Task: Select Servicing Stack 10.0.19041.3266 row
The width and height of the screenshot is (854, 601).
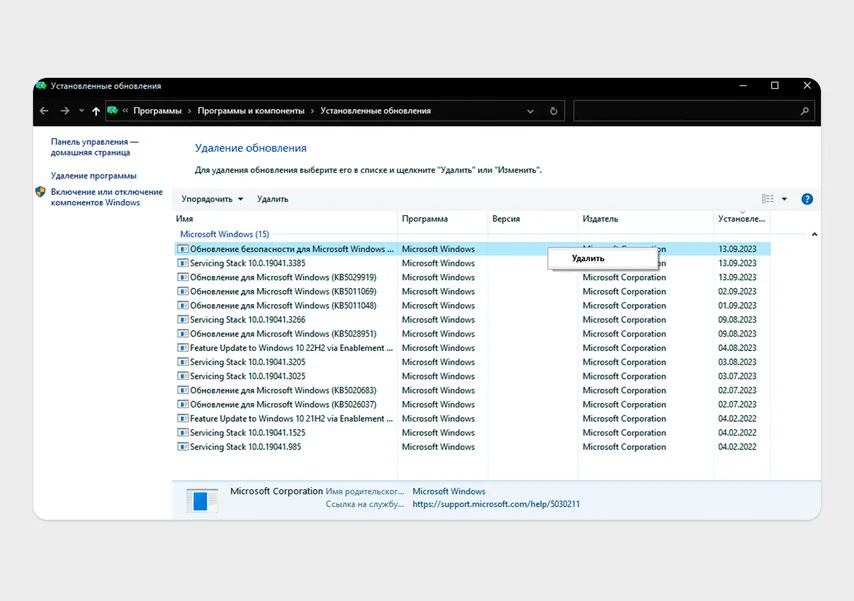Action: click(472, 320)
